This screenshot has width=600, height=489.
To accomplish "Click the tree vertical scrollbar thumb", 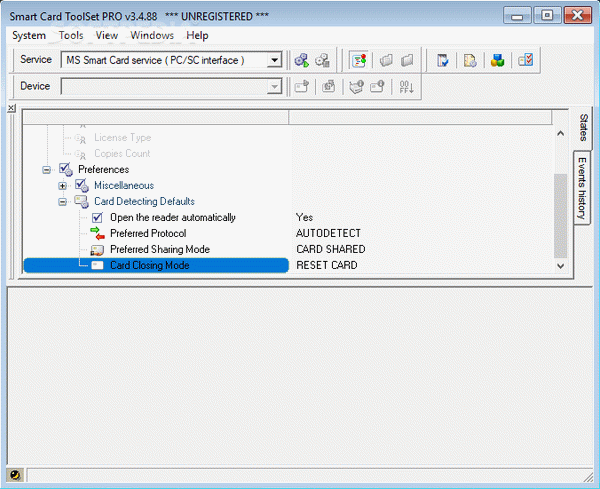I will pos(561,216).
